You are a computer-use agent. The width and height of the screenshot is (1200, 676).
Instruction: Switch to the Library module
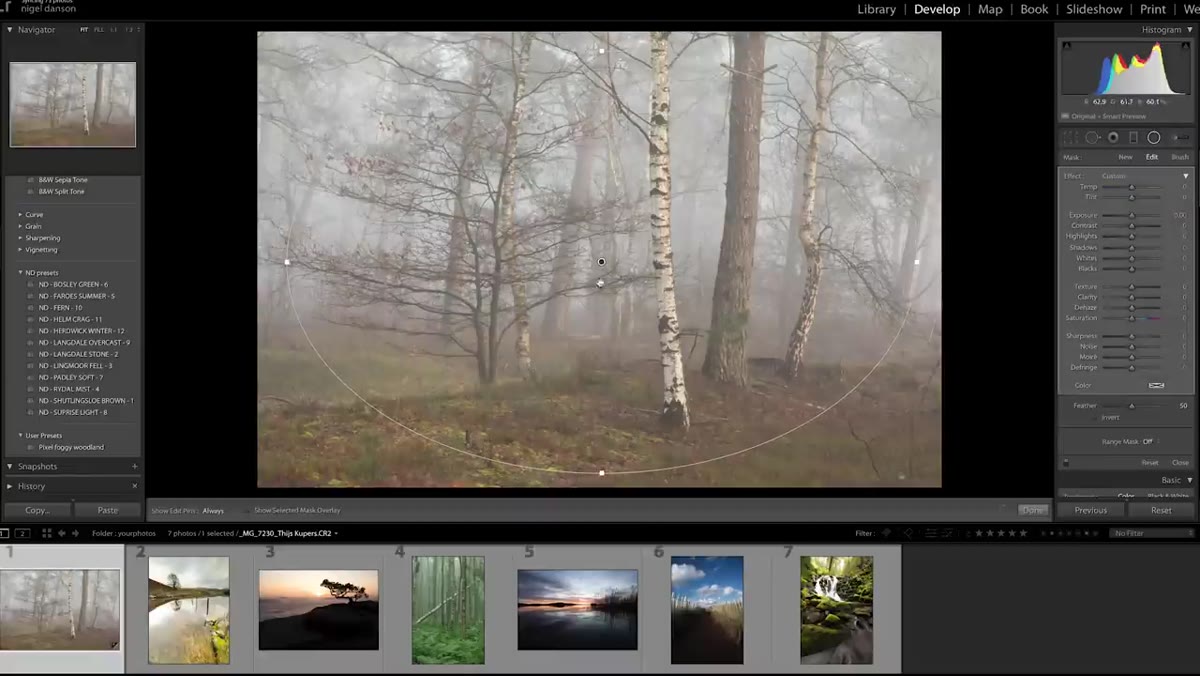[x=876, y=9]
